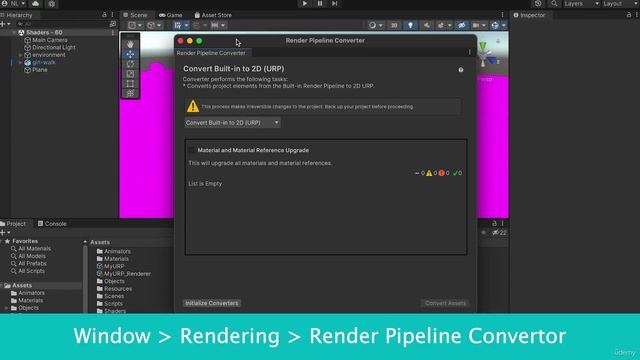Open Project panel add (+) menu
640x360 pixels.
5,233
